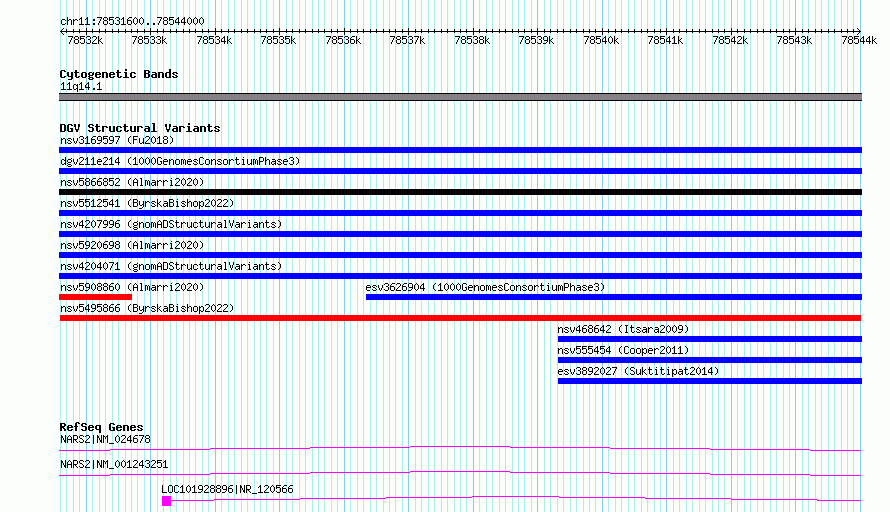
Task: Click the 78537k ruler tick label
Action: tap(407, 40)
